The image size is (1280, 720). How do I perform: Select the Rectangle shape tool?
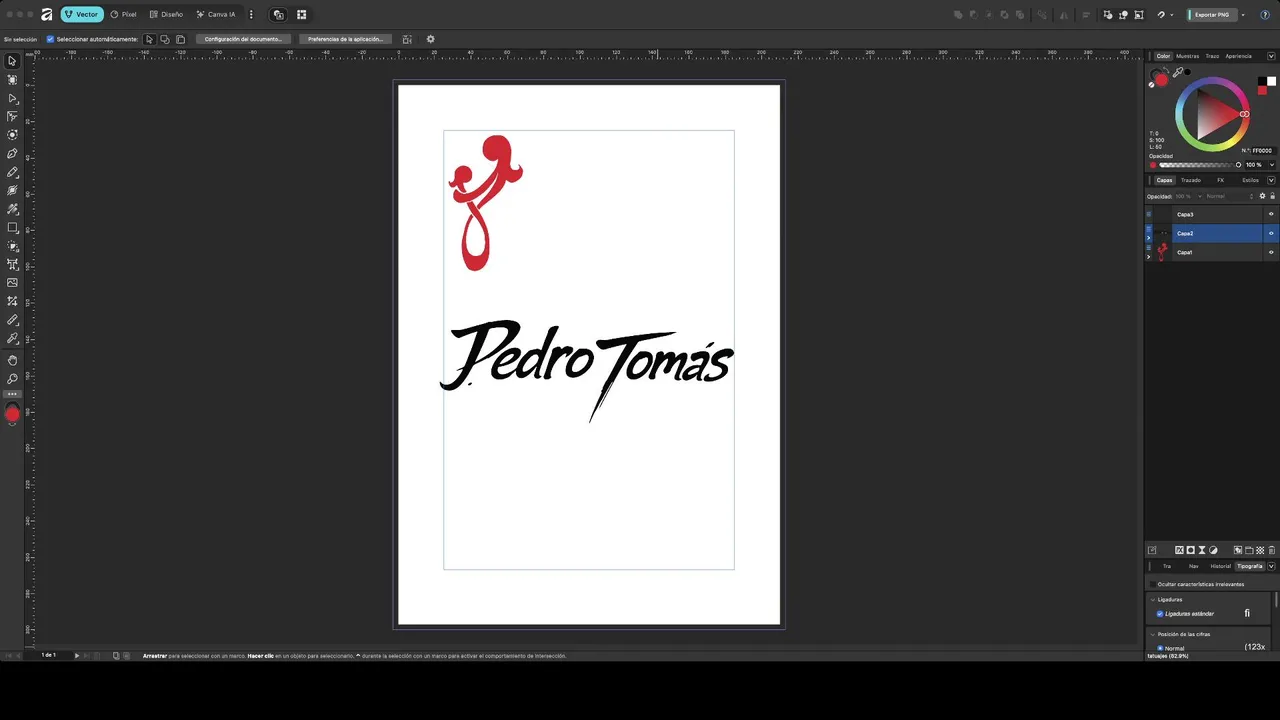coord(12,227)
